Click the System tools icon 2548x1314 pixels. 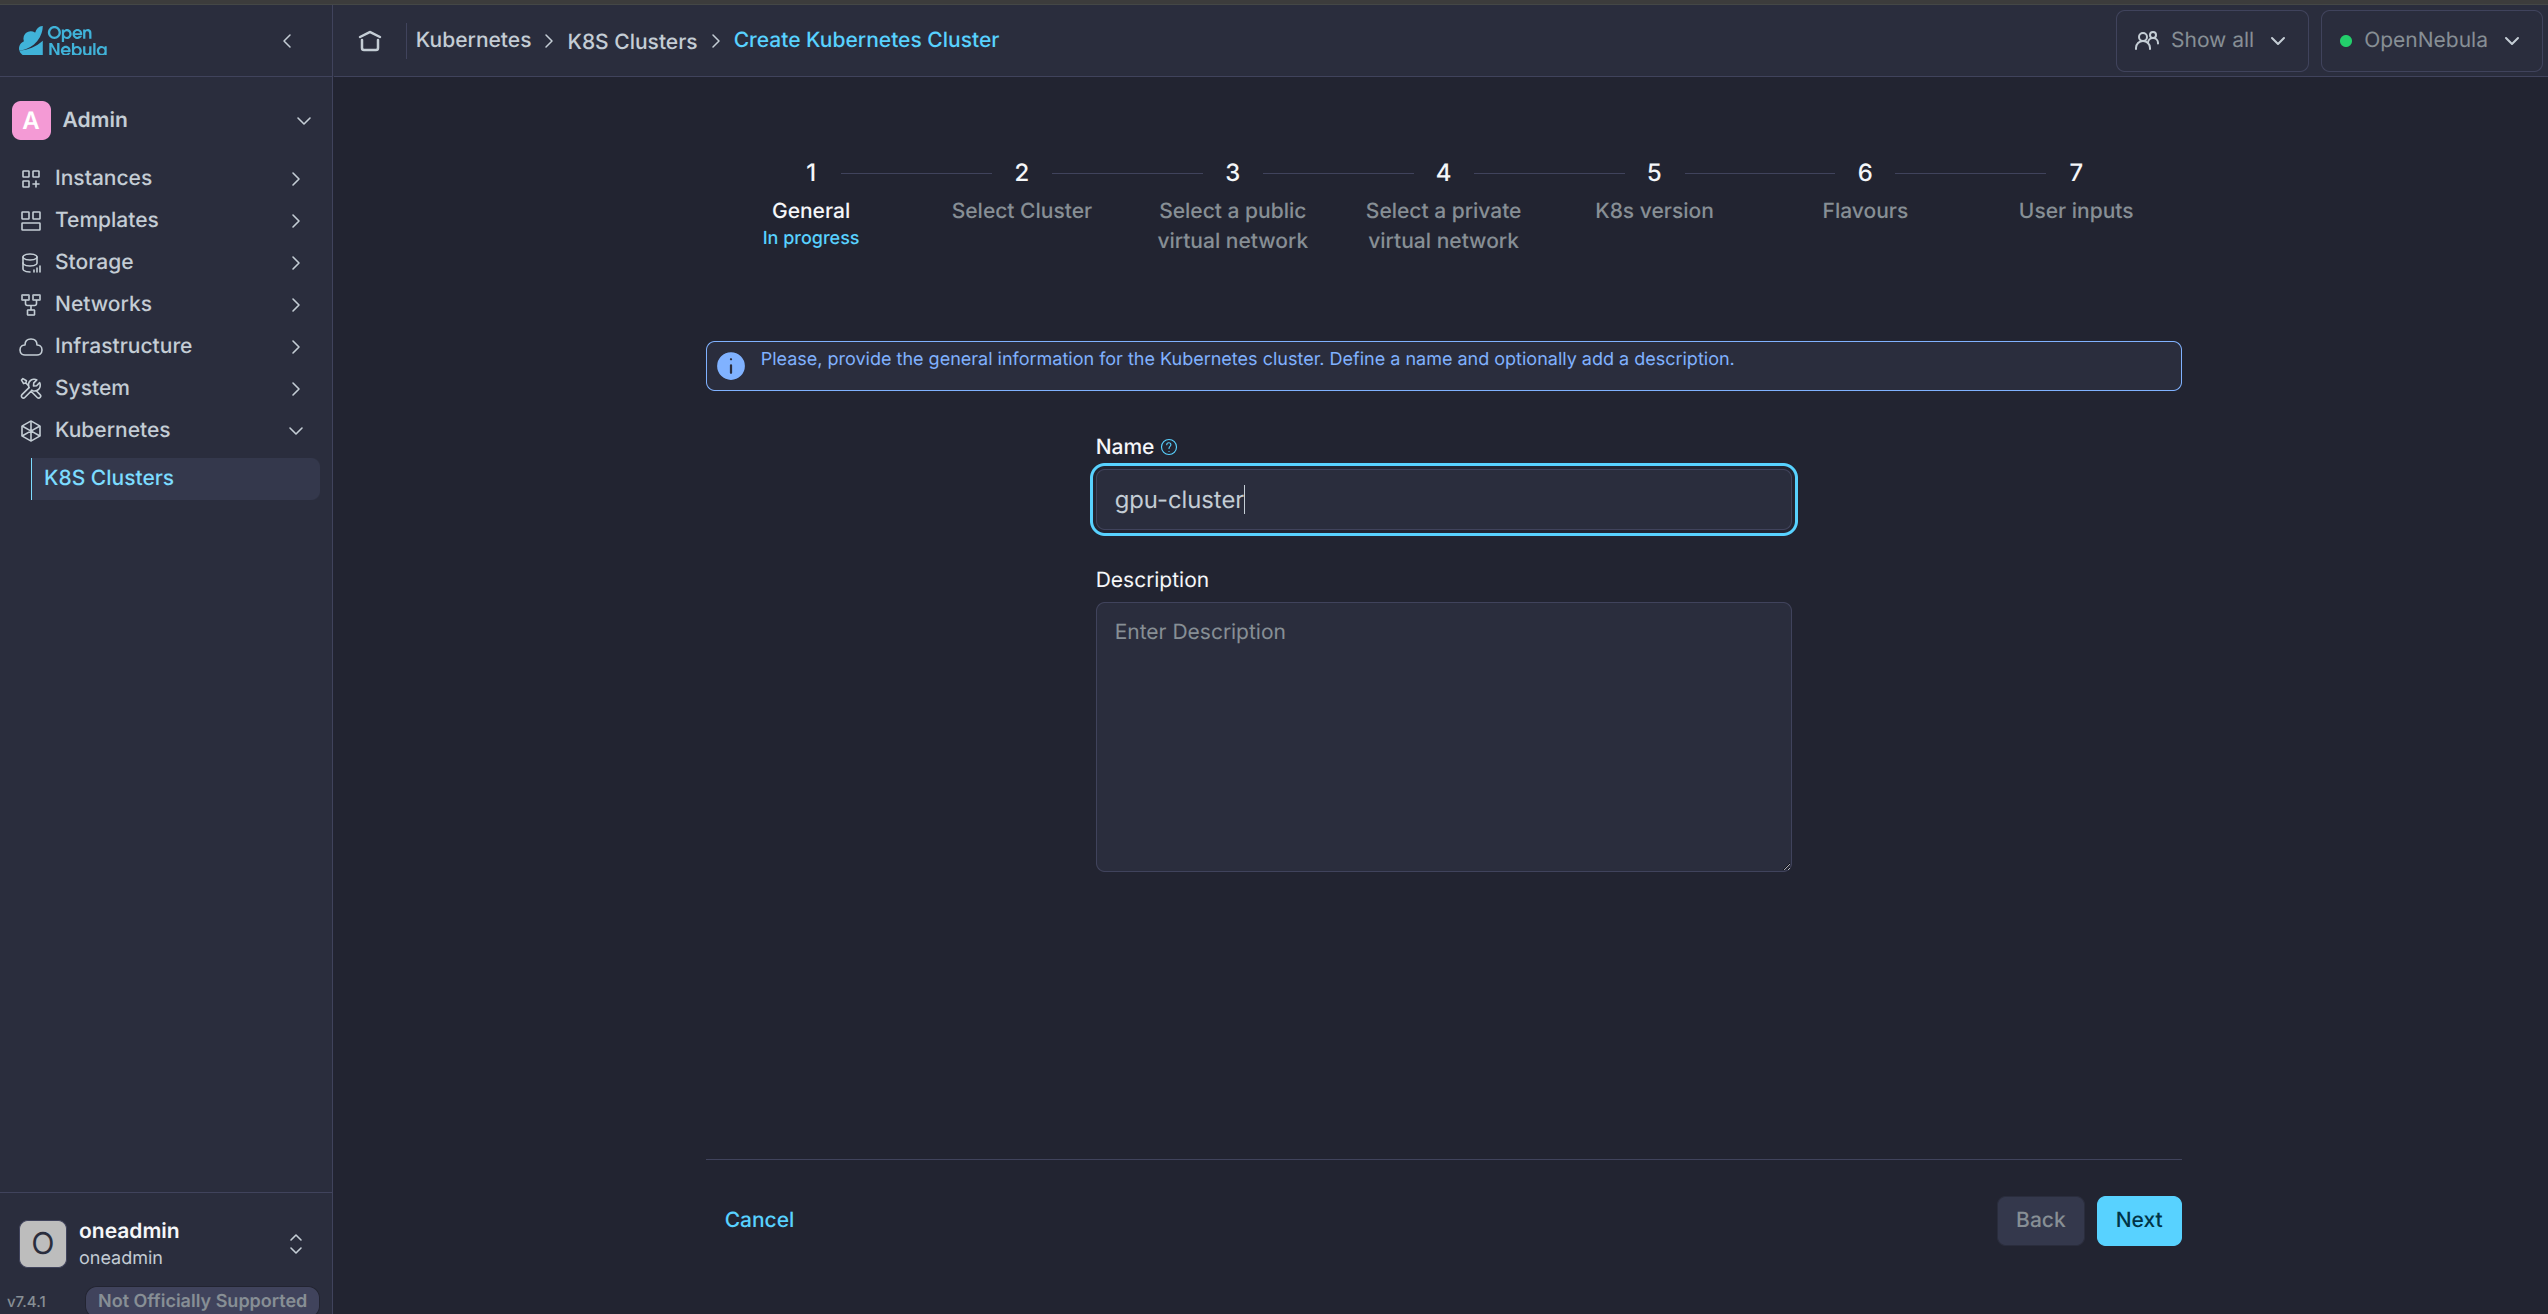pyautogui.click(x=31, y=388)
